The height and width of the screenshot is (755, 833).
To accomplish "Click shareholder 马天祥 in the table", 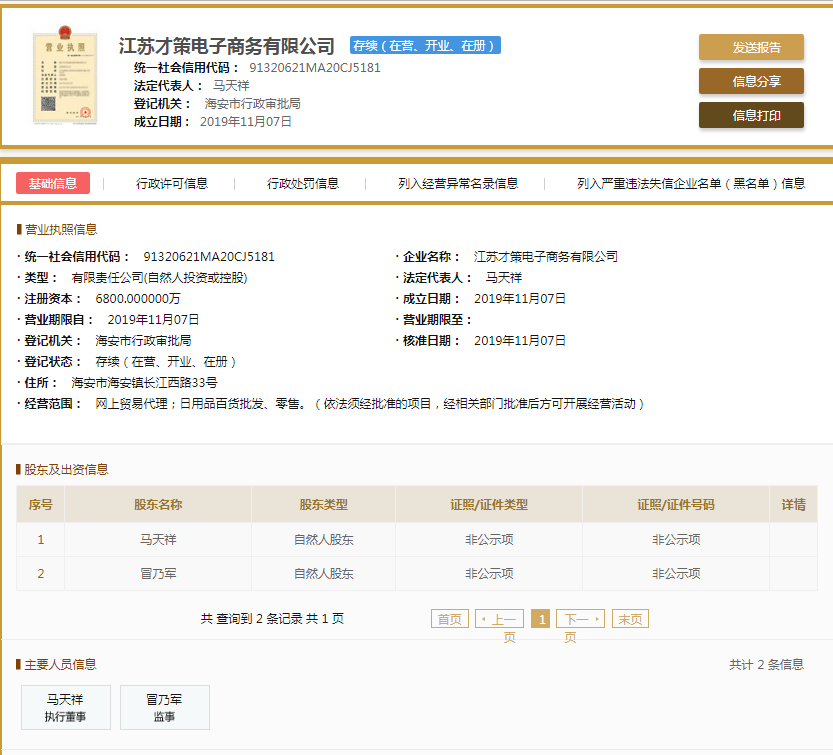I will [x=158, y=539].
